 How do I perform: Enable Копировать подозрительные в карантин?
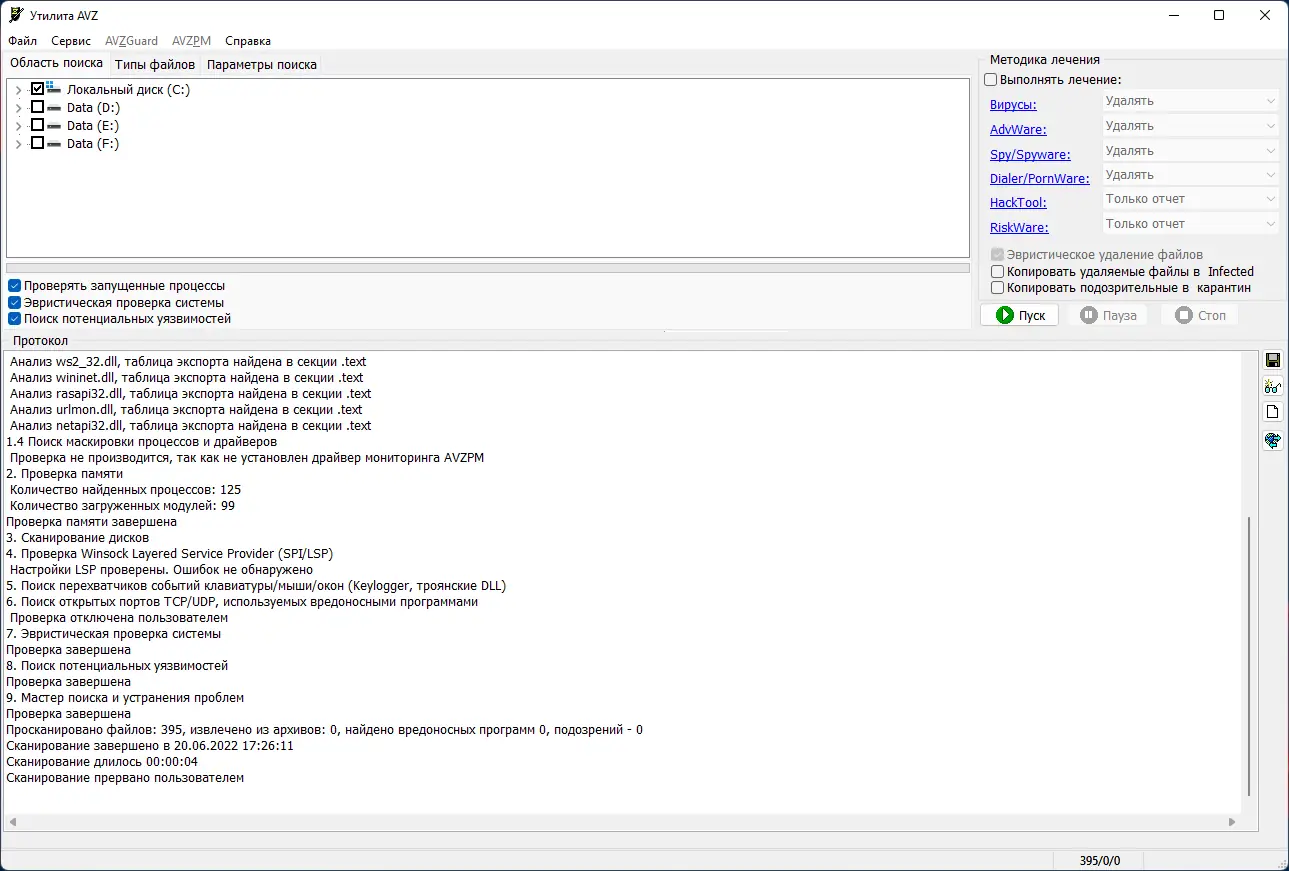point(997,288)
